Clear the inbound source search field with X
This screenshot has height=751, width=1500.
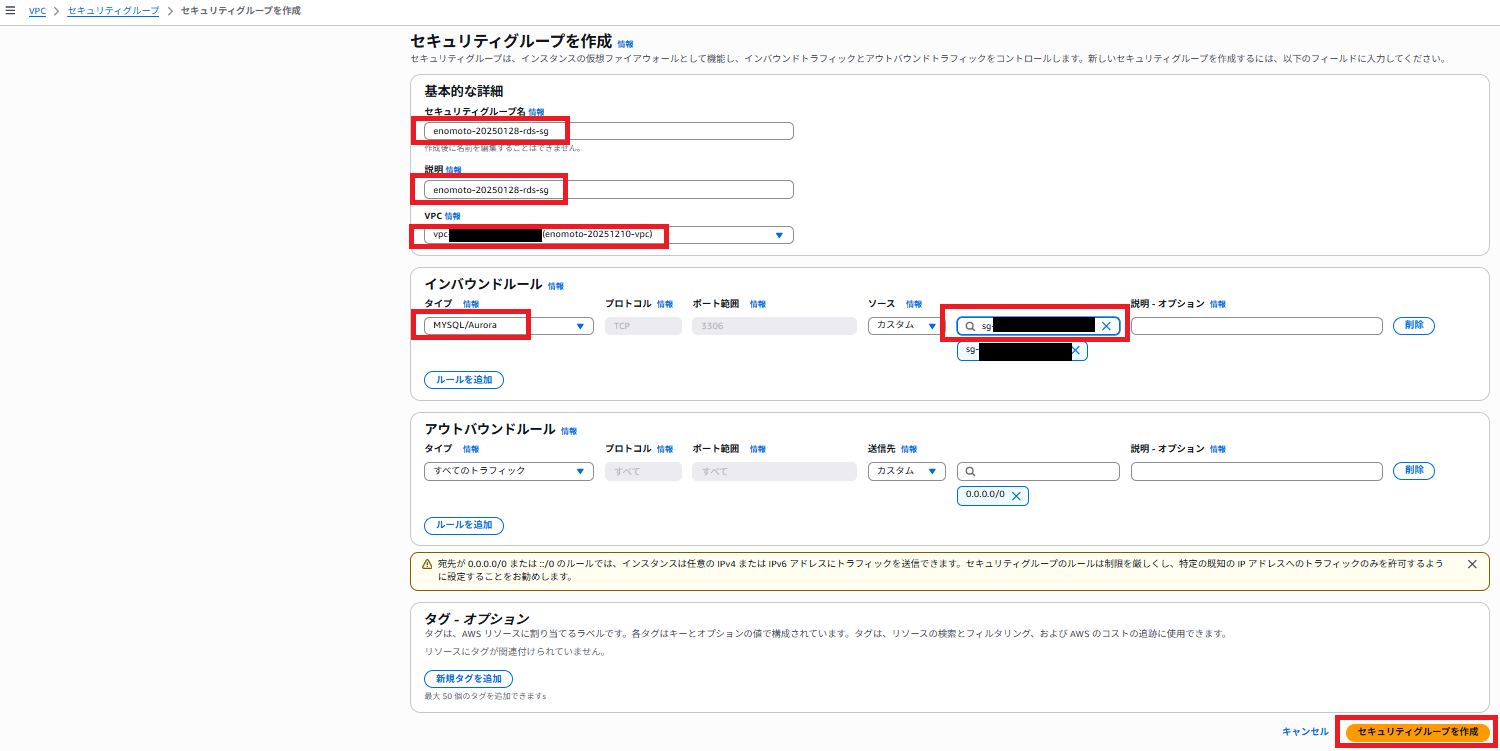click(1106, 326)
